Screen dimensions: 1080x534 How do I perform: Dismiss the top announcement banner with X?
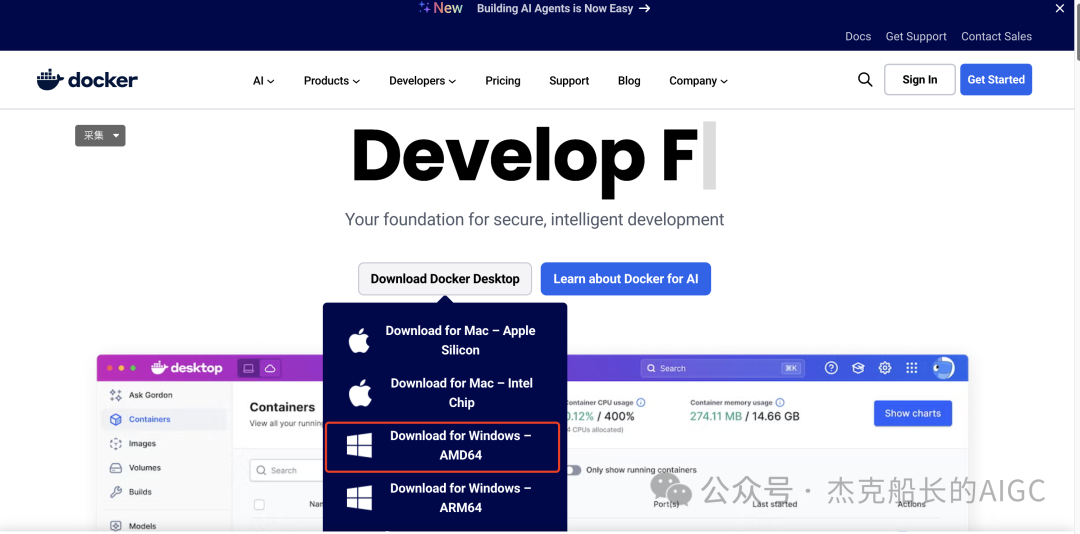(1060, 8)
